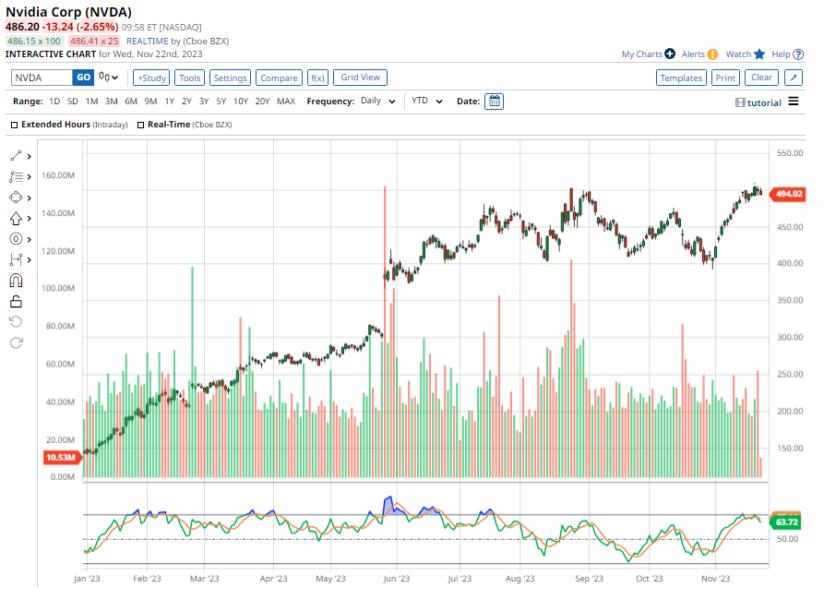The image size is (824, 600).
Task: Click the 10.53M volume marker
Action: click(x=63, y=458)
